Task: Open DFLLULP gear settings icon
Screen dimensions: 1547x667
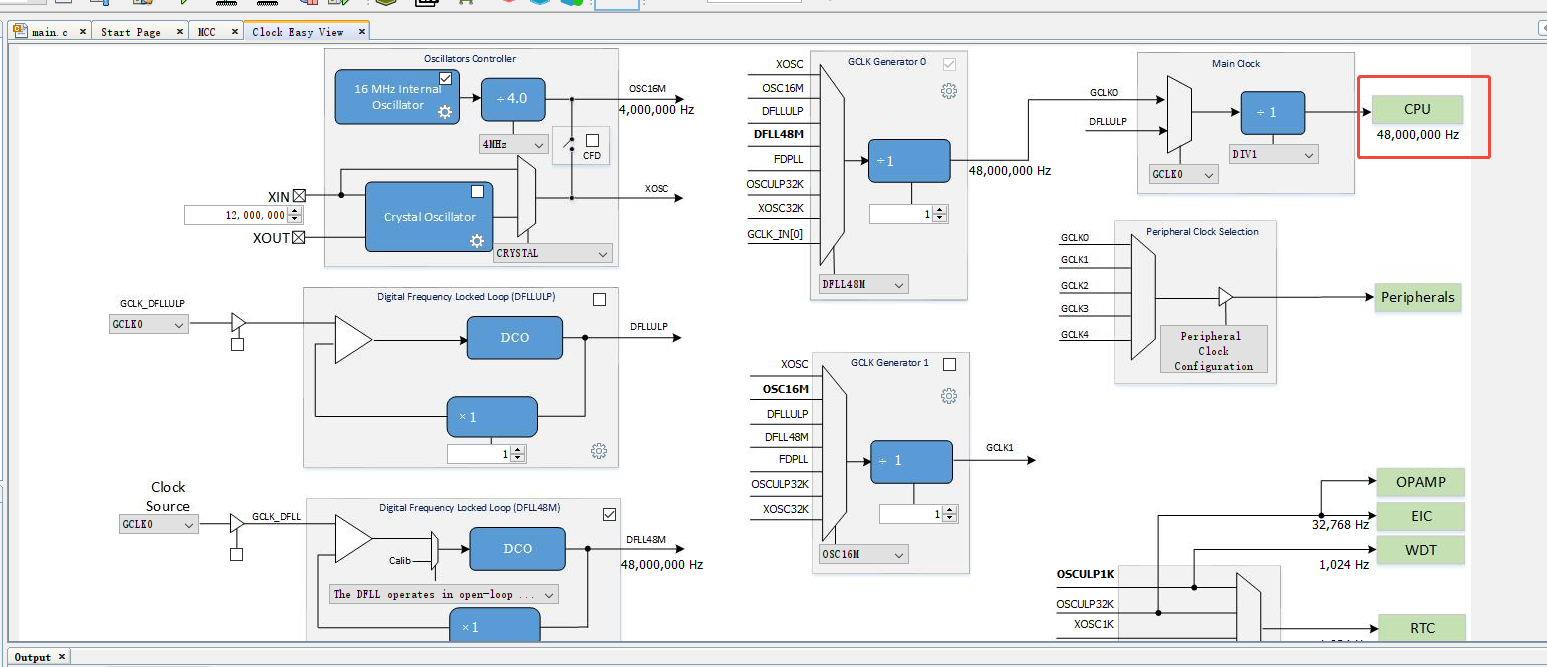Action: [599, 451]
